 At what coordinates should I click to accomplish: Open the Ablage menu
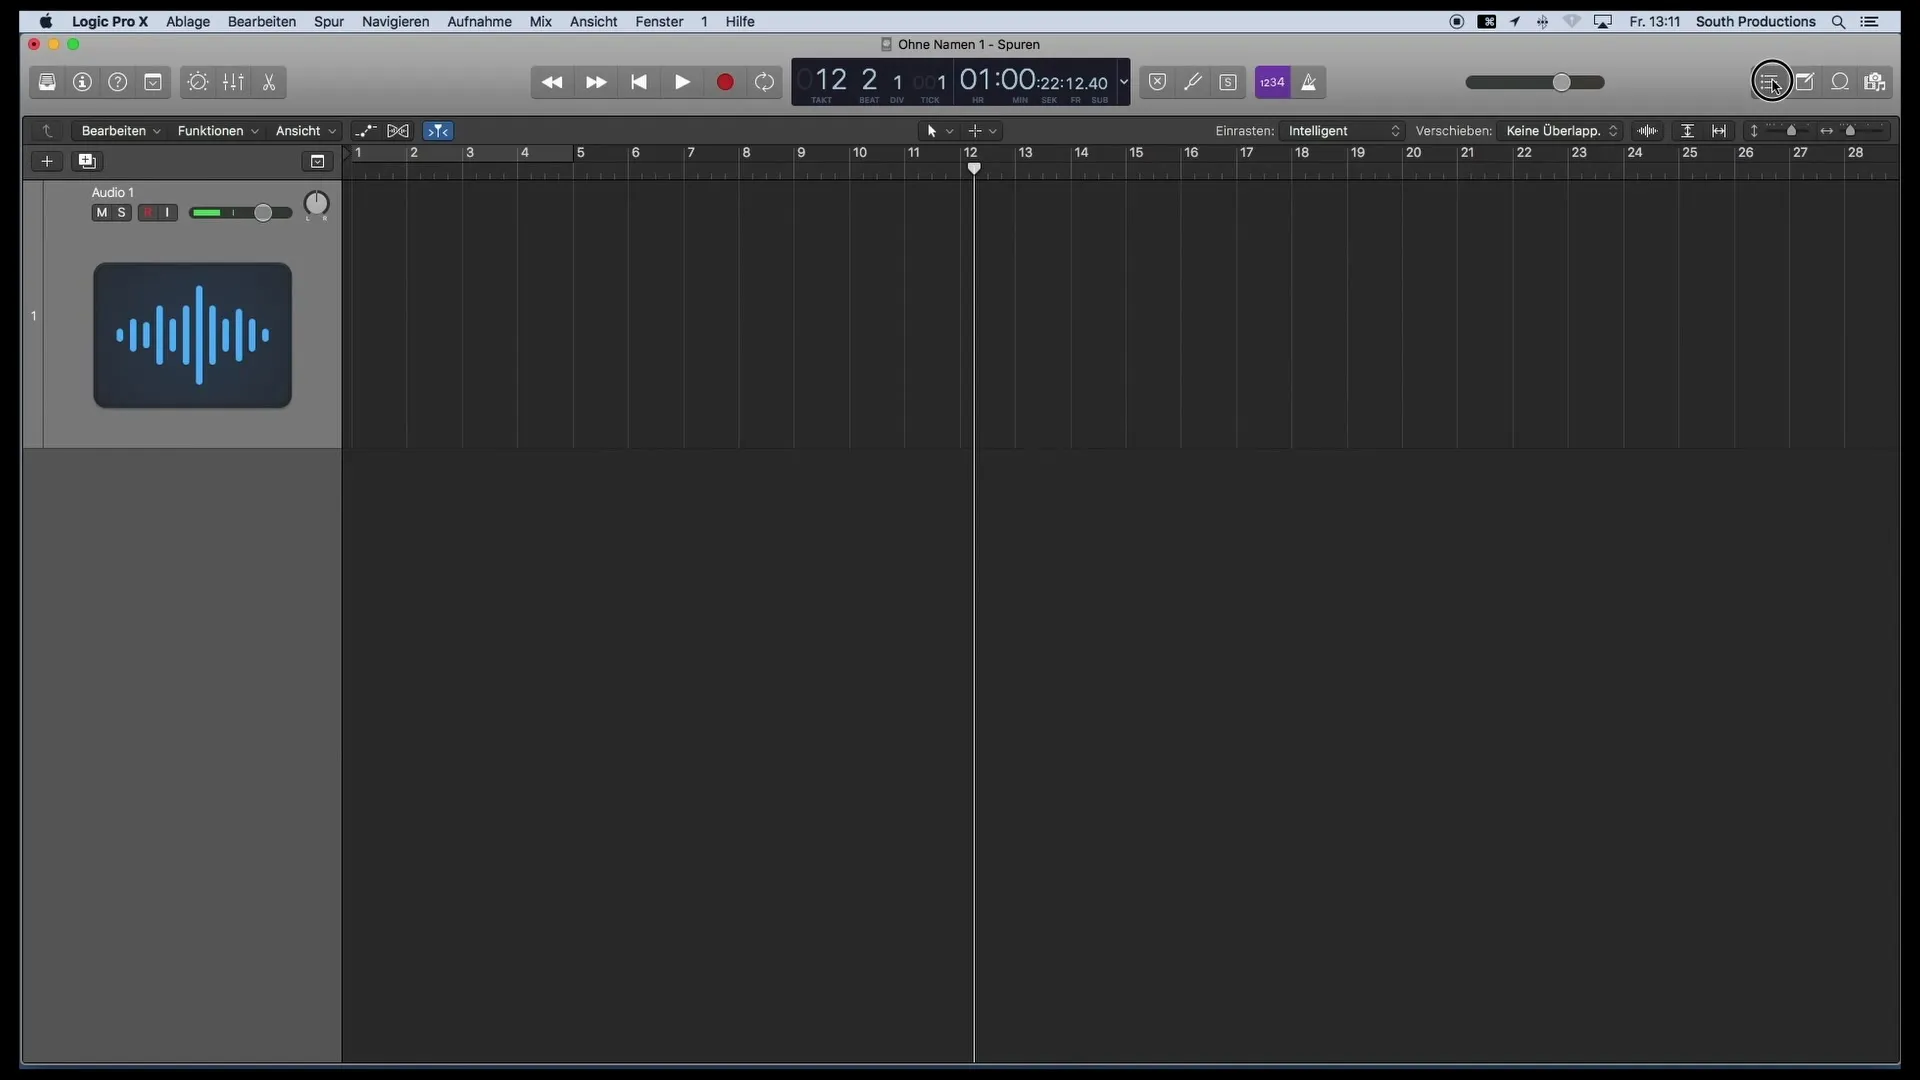188,21
